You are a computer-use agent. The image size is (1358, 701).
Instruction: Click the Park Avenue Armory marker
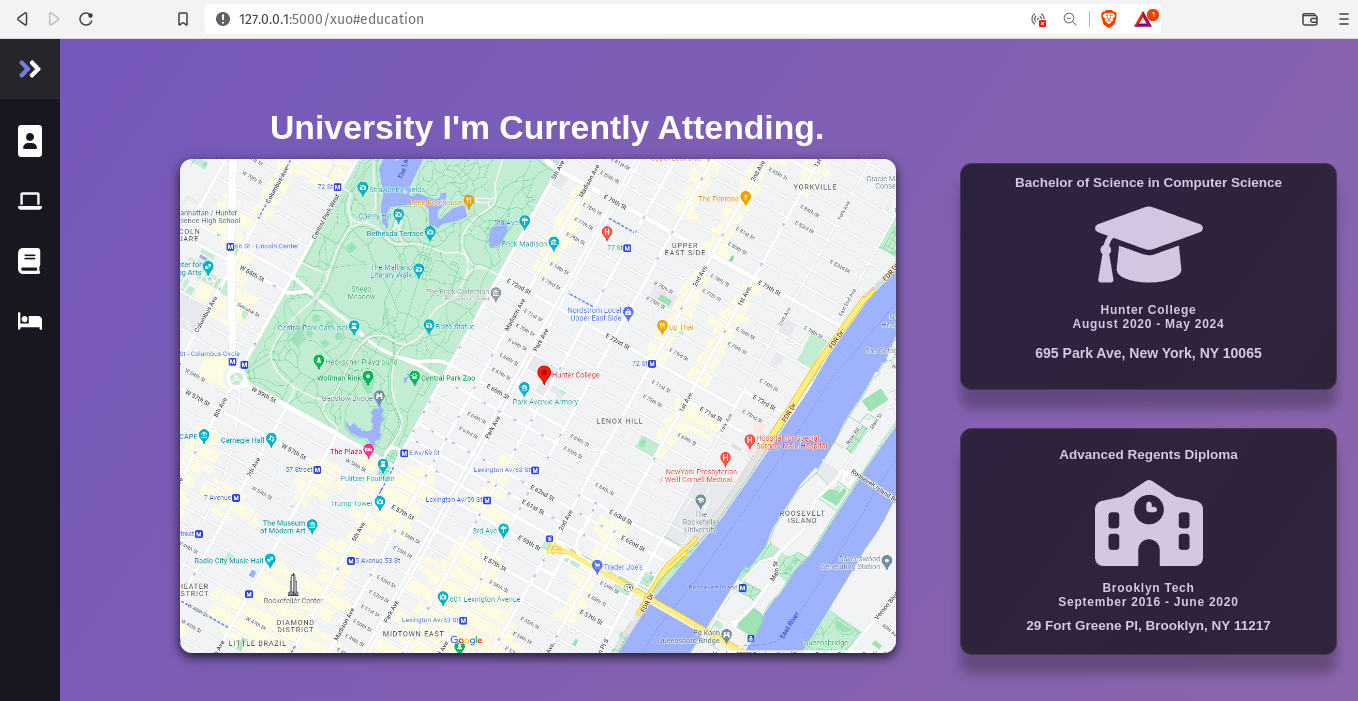pyautogui.click(x=524, y=388)
